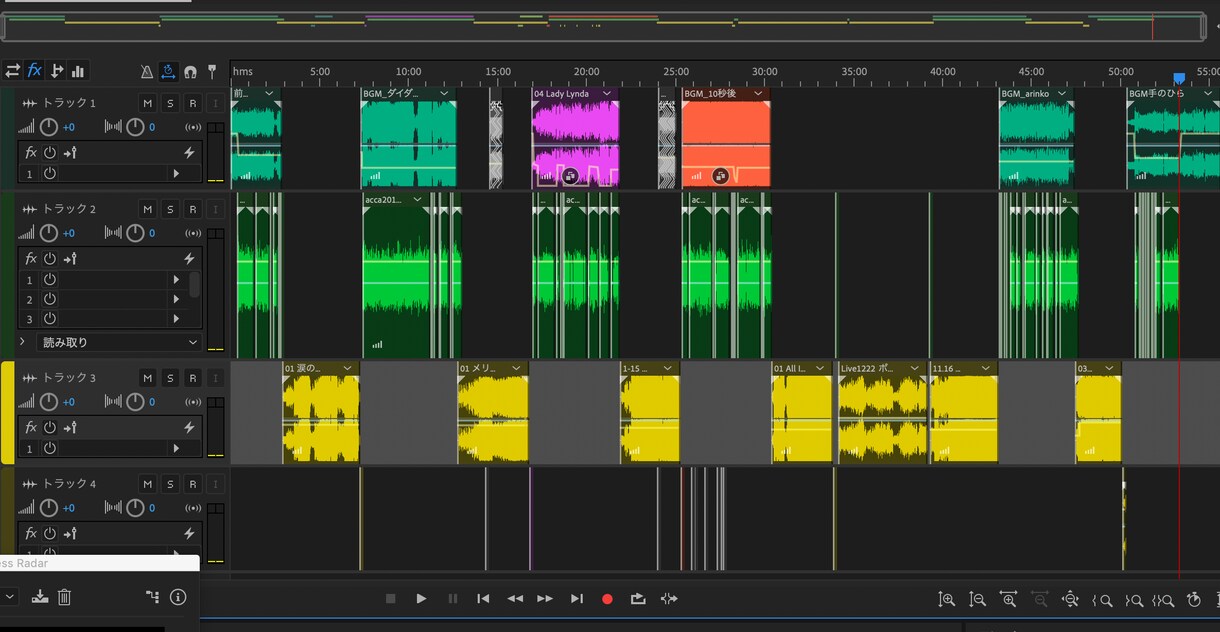This screenshot has width=1220, height=632.
Task: Click Zoom Out amplitude icon
Action: 978,600
